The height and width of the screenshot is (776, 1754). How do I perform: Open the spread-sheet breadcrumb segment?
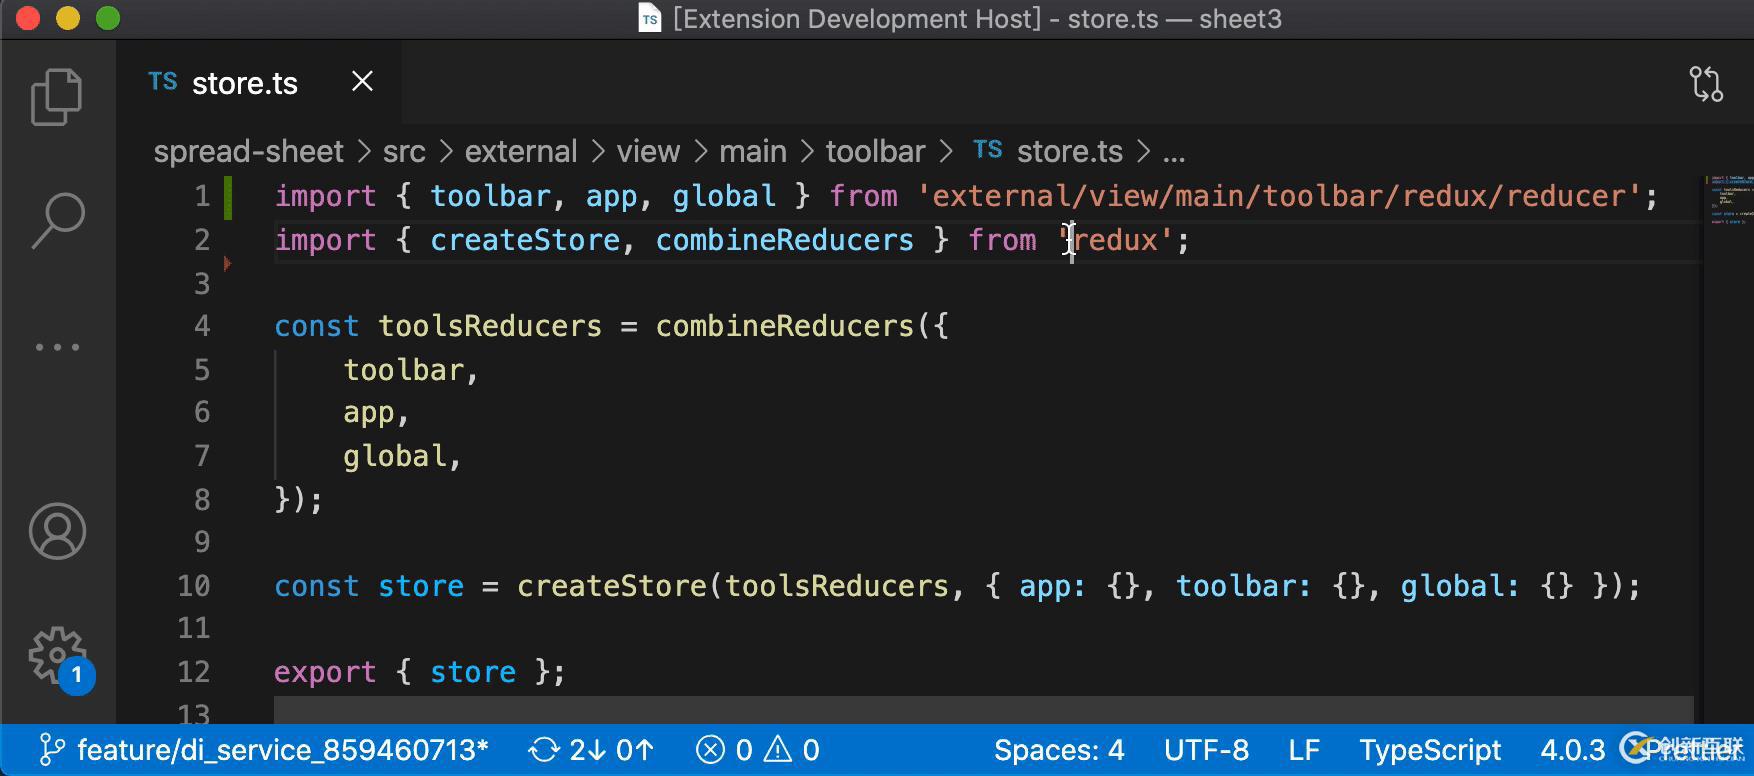click(248, 151)
